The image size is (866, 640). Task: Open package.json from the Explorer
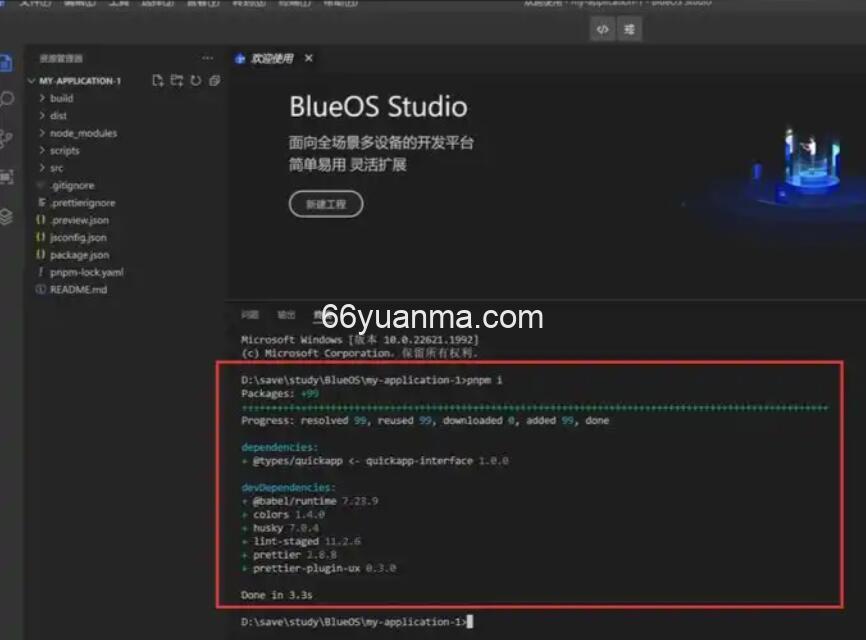(x=78, y=254)
